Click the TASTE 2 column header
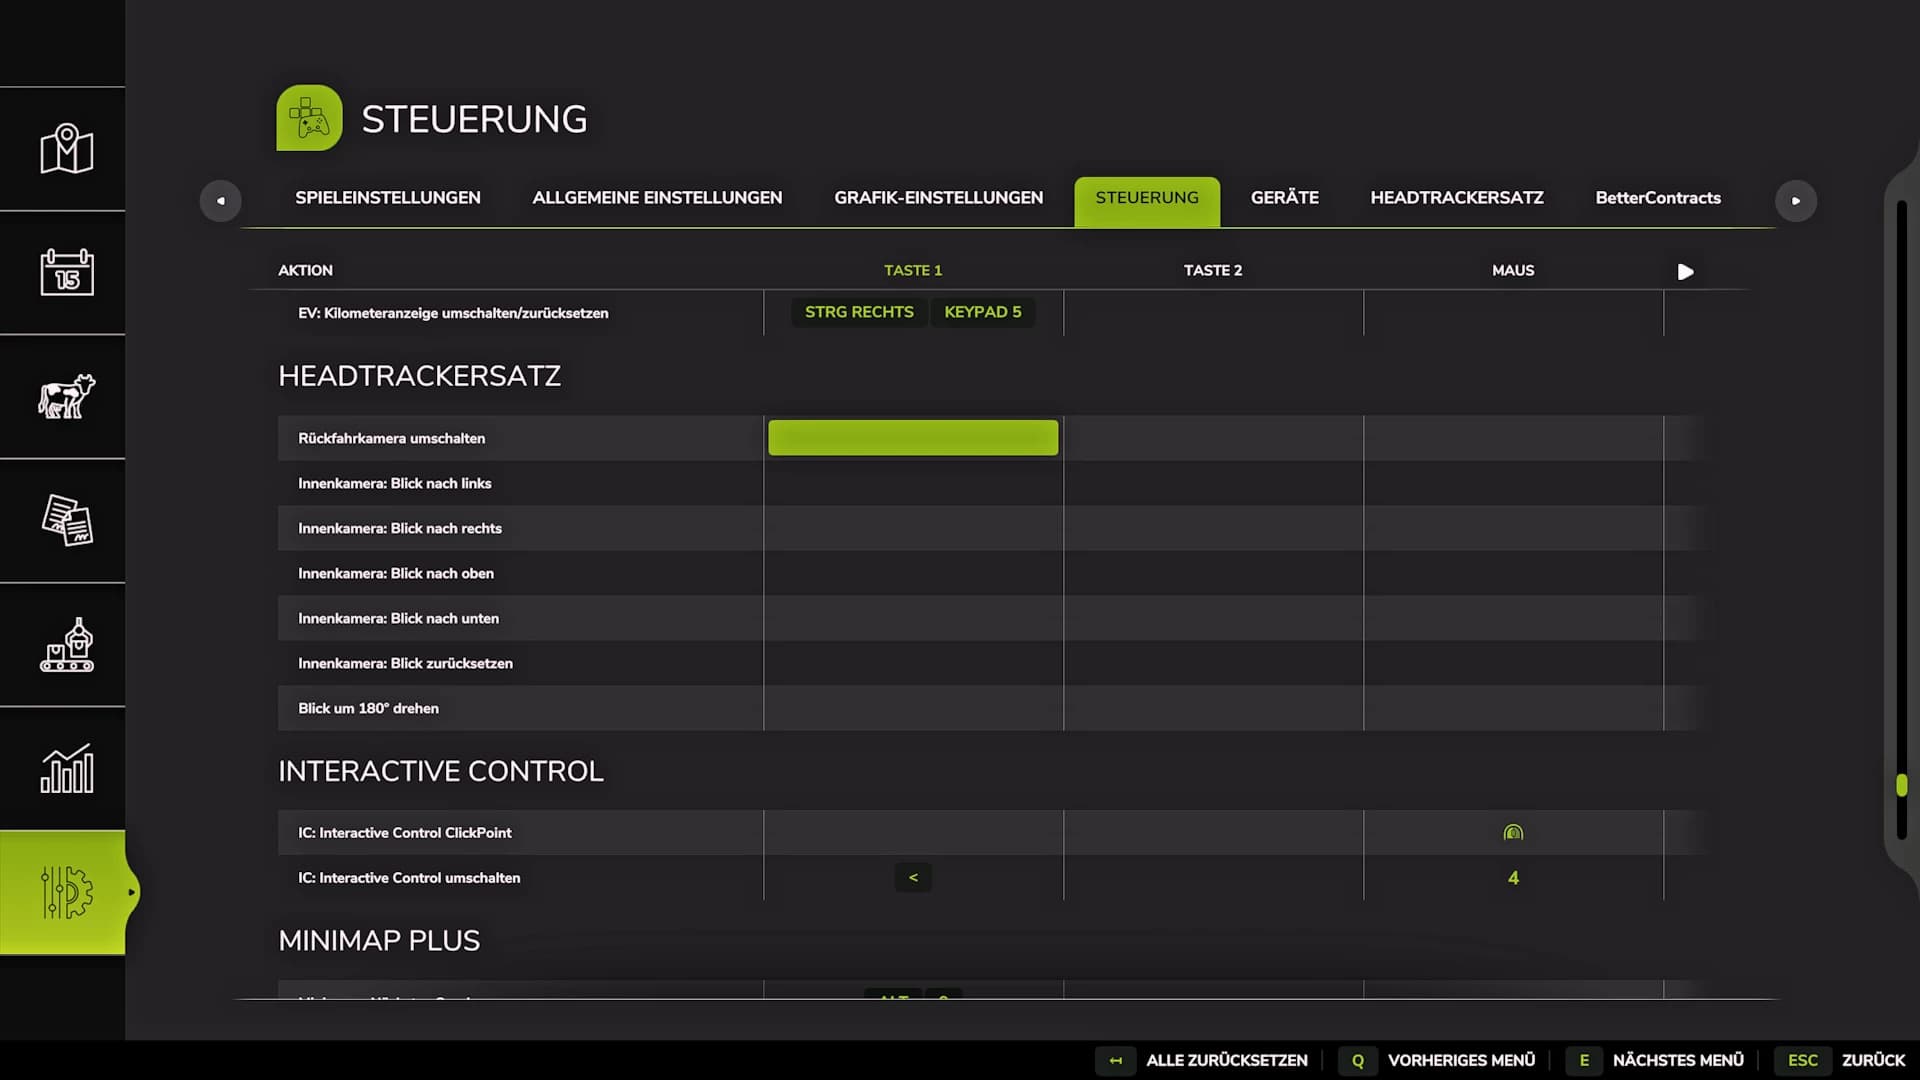Viewport: 1920px width, 1080px height. click(1213, 270)
